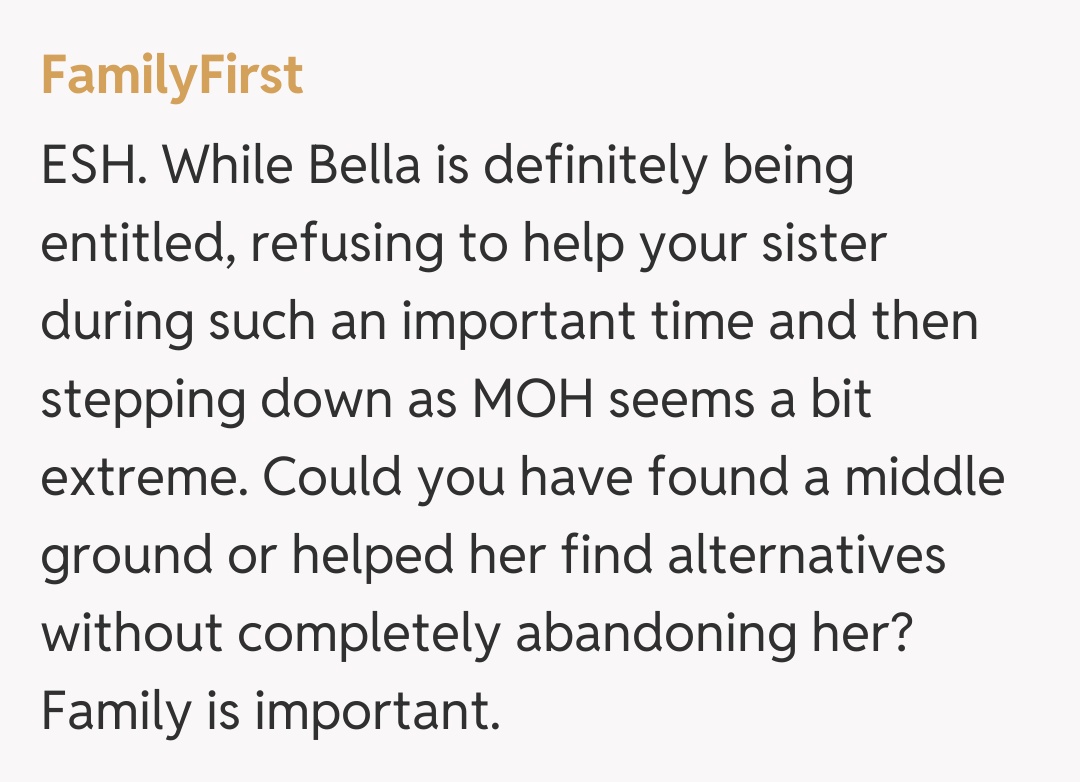The height and width of the screenshot is (782, 1080).
Task: Click the word 'alternatives' in the comment
Action: (806, 556)
